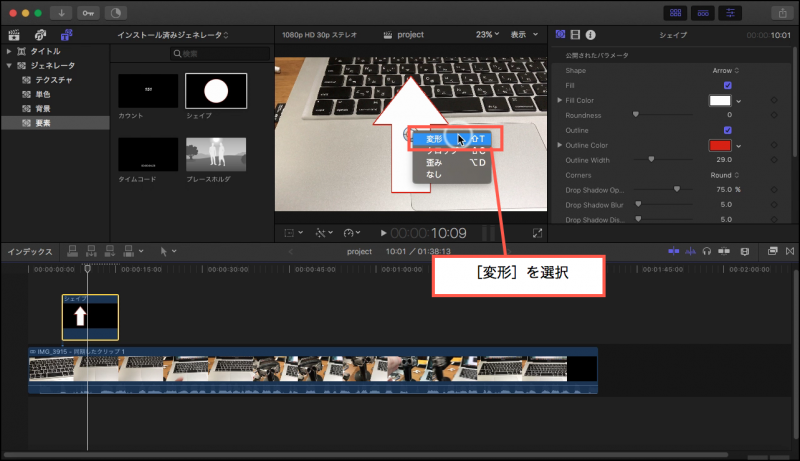Toggle browser panel visibility button
800x461 pixels.
click(x=676, y=13)
